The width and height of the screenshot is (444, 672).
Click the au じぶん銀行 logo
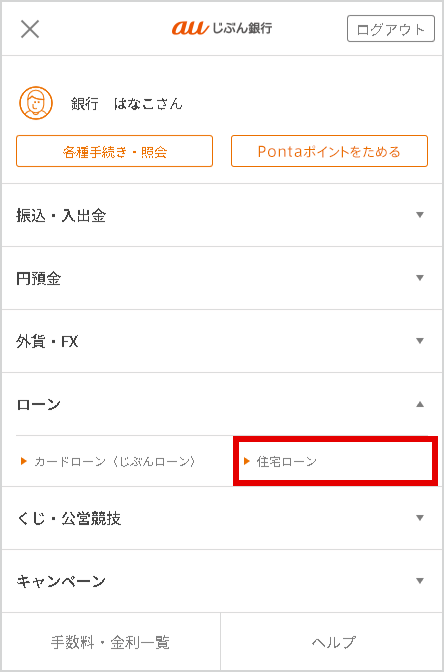(222, 28)
